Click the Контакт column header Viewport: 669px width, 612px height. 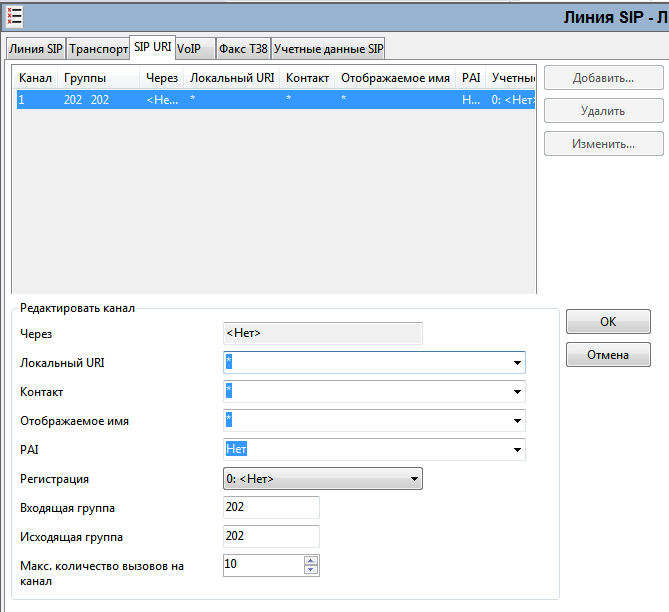coord(307,78)
